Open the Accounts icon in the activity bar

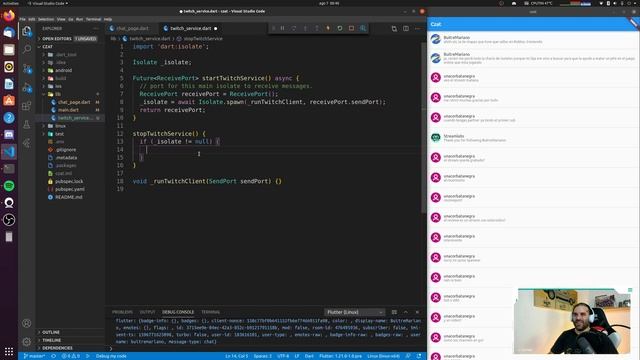pyautogui.click(x=27, y=323)
